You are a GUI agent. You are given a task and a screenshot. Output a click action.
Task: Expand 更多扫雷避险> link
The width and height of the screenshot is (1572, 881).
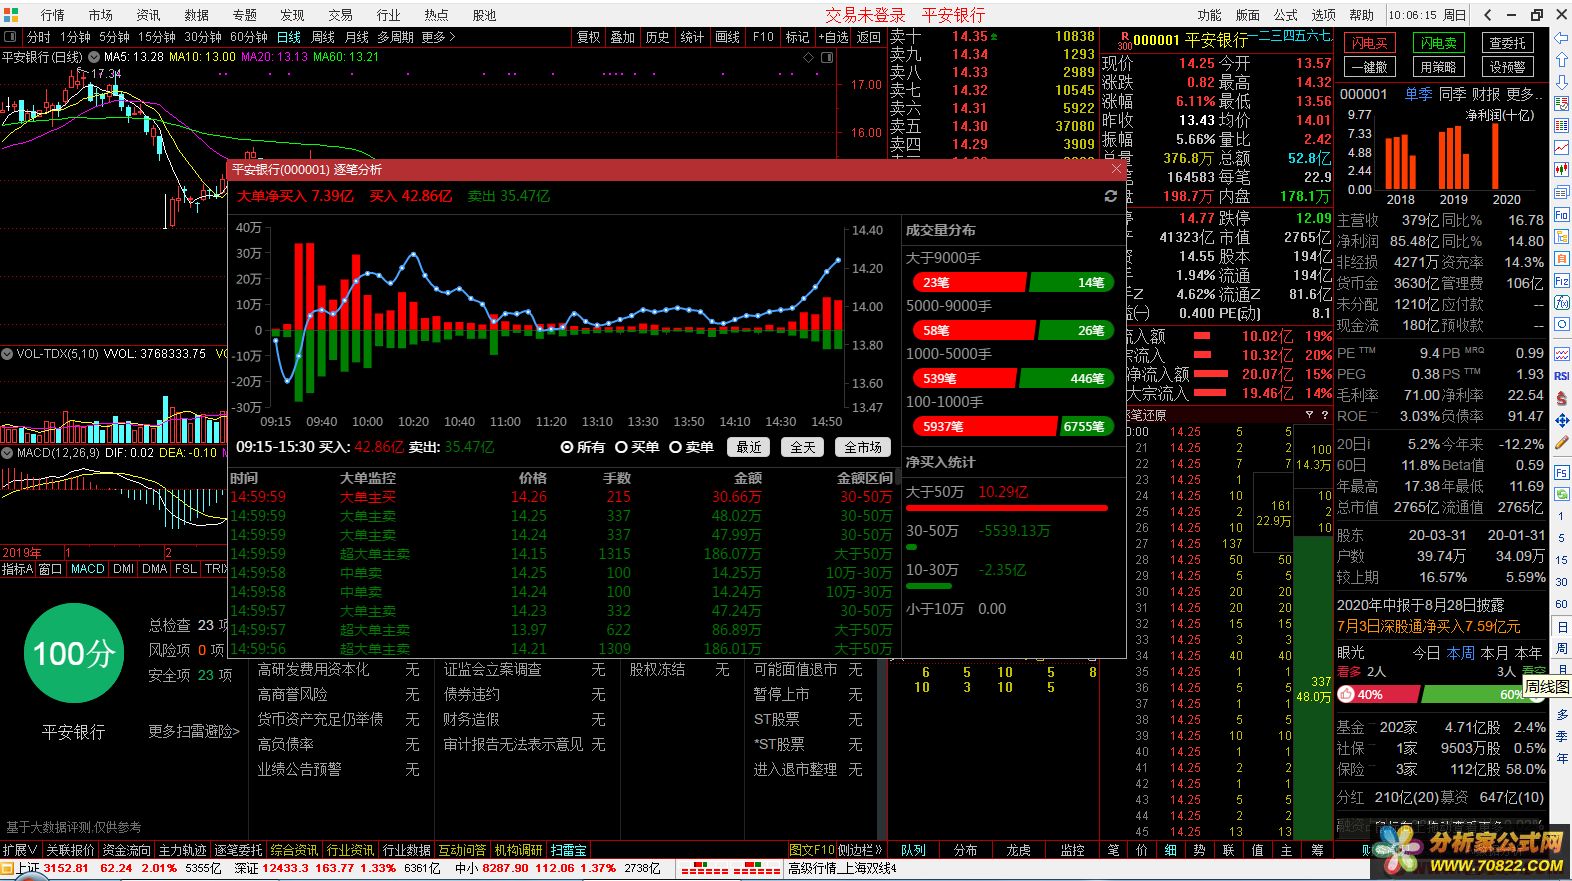194,731
